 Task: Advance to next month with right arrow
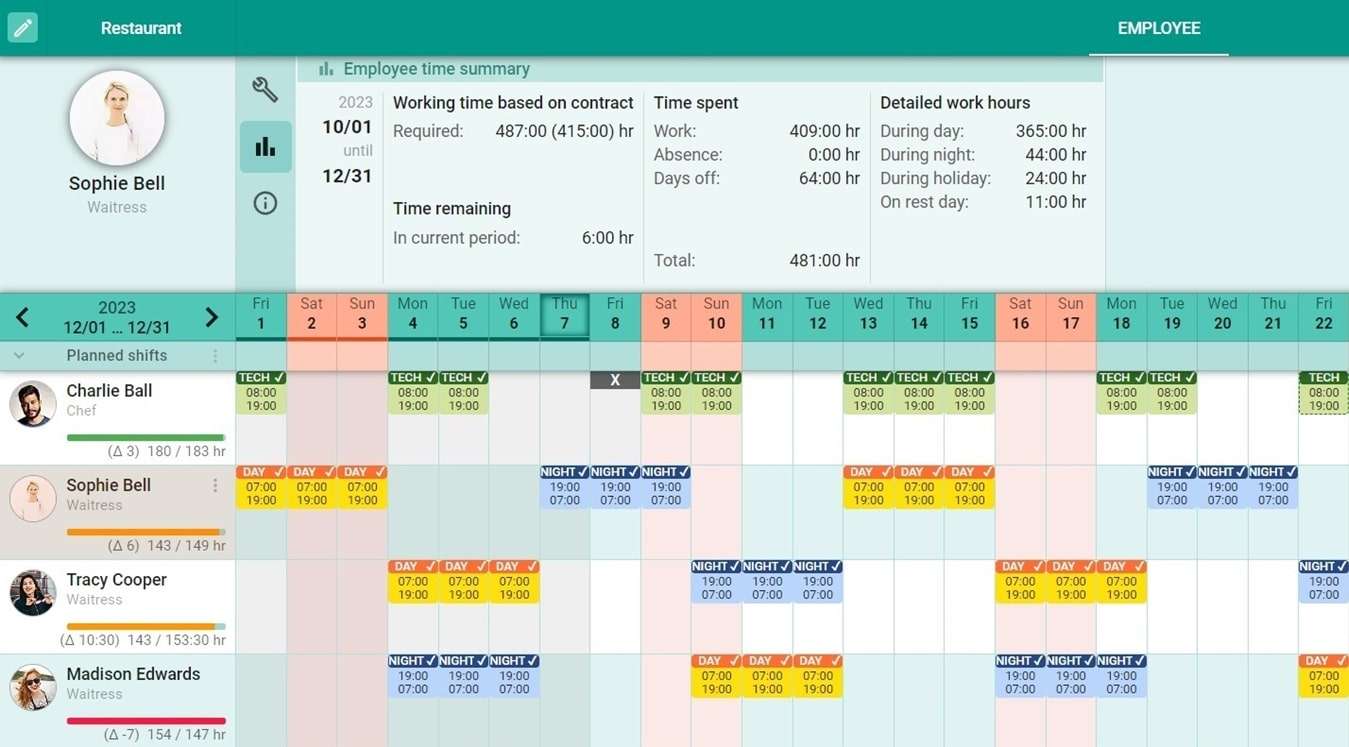click(211, 318)
